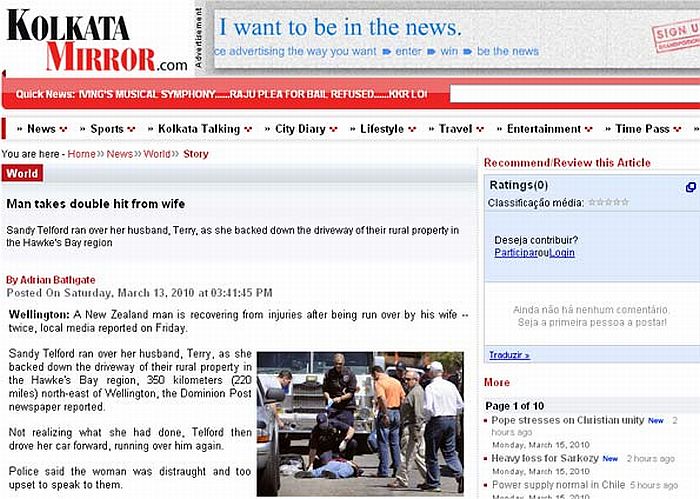Image resolution: width=700 pixels, height=499 pixels.
Task: Click 'Recommend/Review this Article' heading
Action: tap(567, 162)
